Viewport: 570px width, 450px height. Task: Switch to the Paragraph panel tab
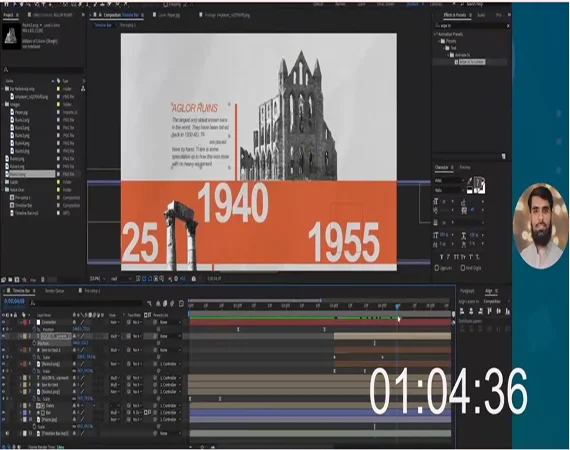467,291
